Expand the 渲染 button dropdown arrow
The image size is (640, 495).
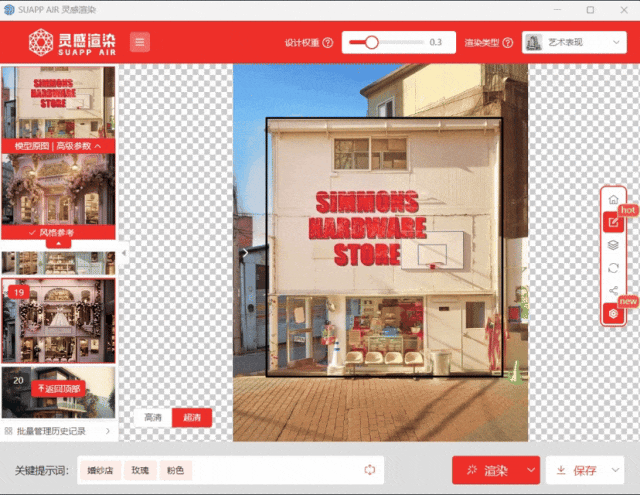click(x=531, y=470)
